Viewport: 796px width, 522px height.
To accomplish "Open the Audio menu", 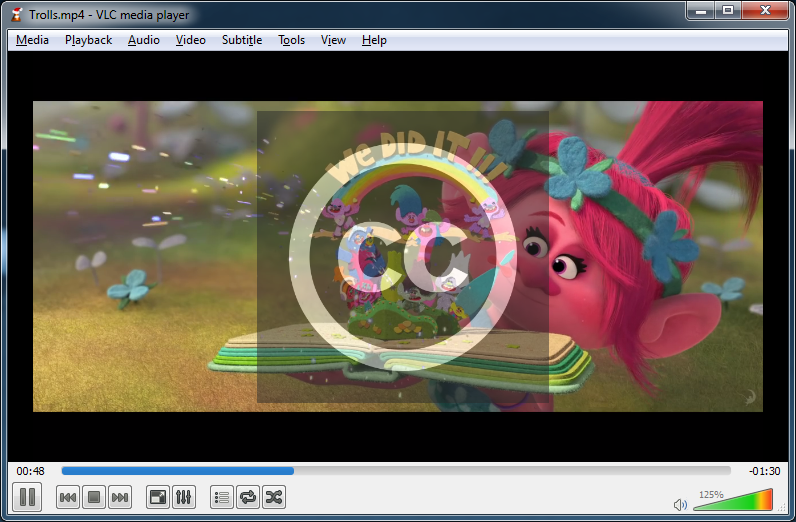I will click(x=144, y=40).
